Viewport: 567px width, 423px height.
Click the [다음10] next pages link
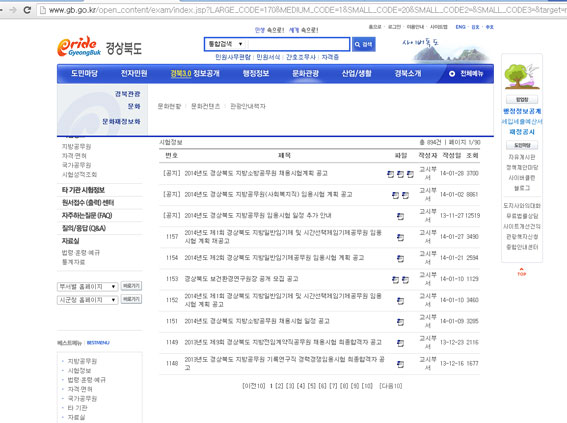(391, 386)
